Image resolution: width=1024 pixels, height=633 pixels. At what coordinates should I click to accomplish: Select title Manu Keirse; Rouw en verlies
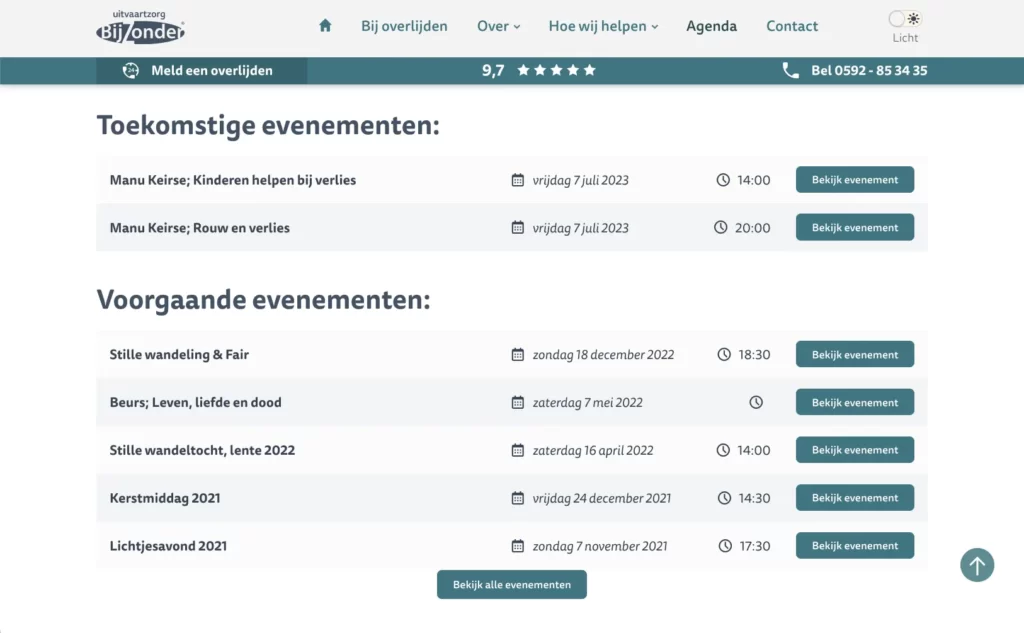pos(199,227)
